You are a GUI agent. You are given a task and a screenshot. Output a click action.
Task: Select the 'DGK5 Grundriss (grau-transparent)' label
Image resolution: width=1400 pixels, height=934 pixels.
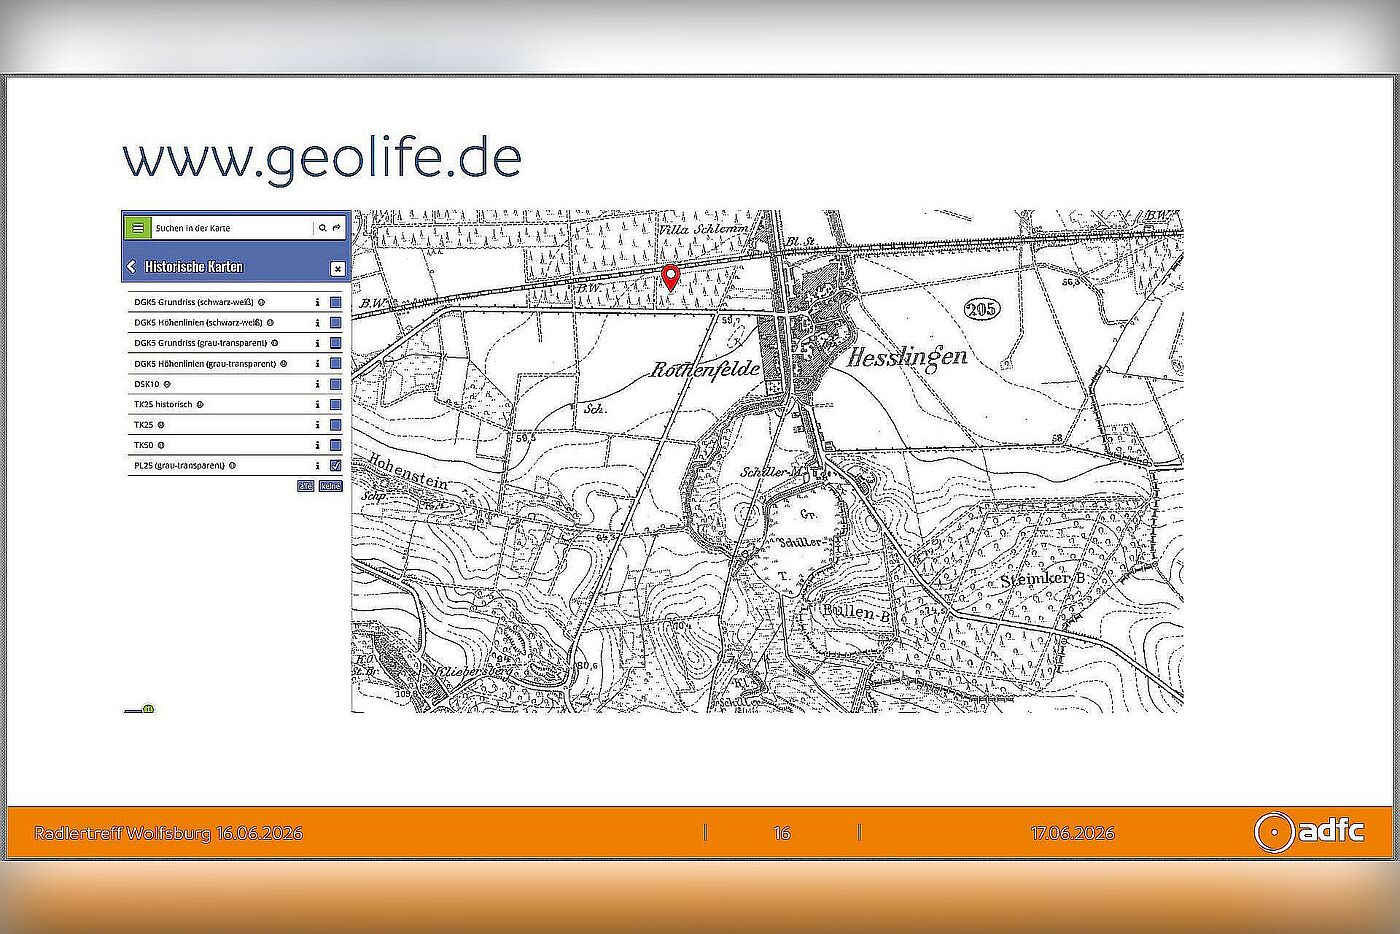coord(200,343)
